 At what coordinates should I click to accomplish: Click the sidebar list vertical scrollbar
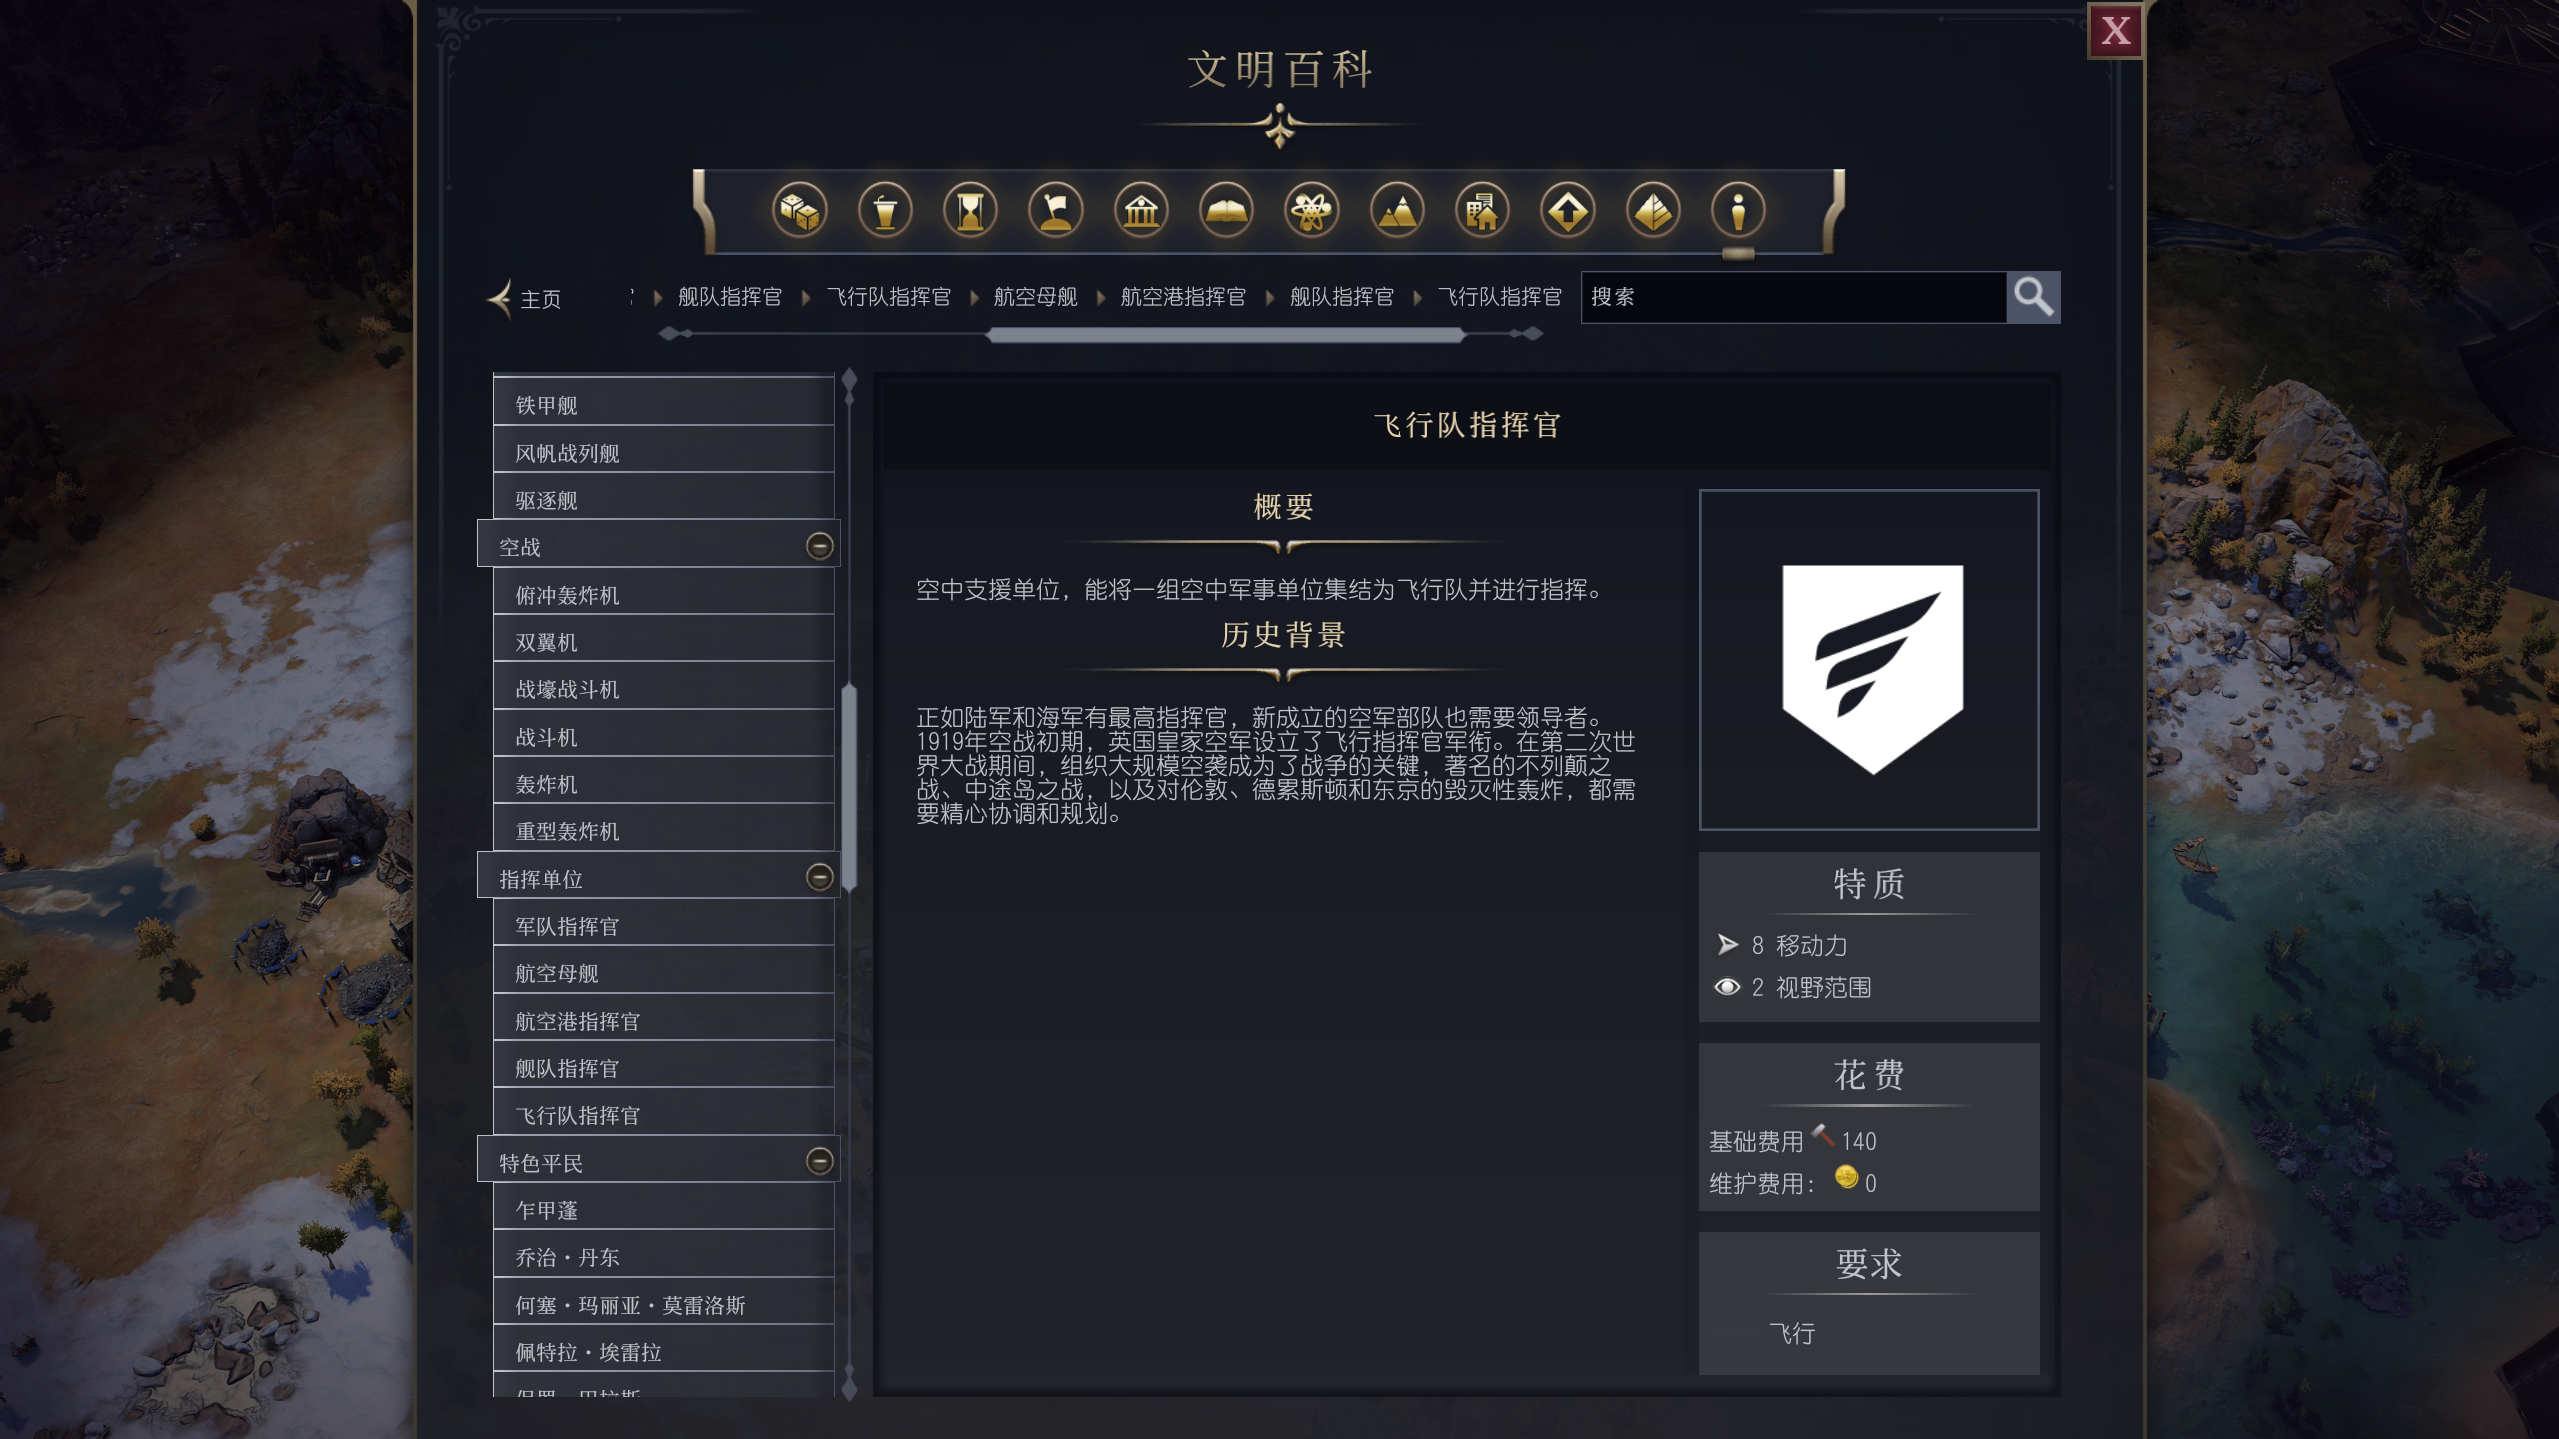(x=849, y=787)
